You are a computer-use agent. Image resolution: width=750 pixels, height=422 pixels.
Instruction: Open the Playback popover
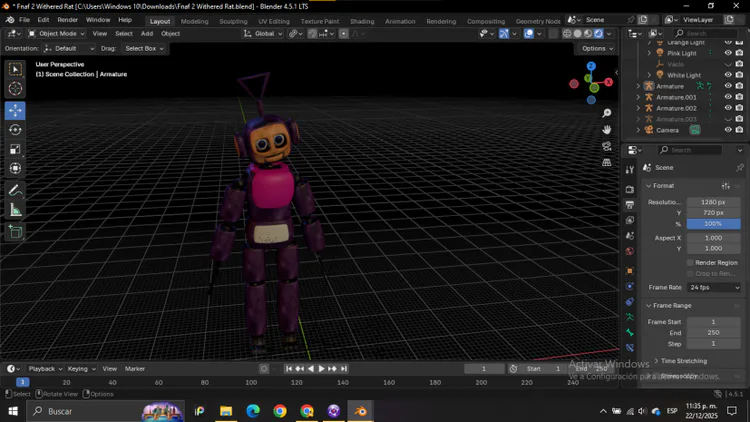click(x=45, y=369)
